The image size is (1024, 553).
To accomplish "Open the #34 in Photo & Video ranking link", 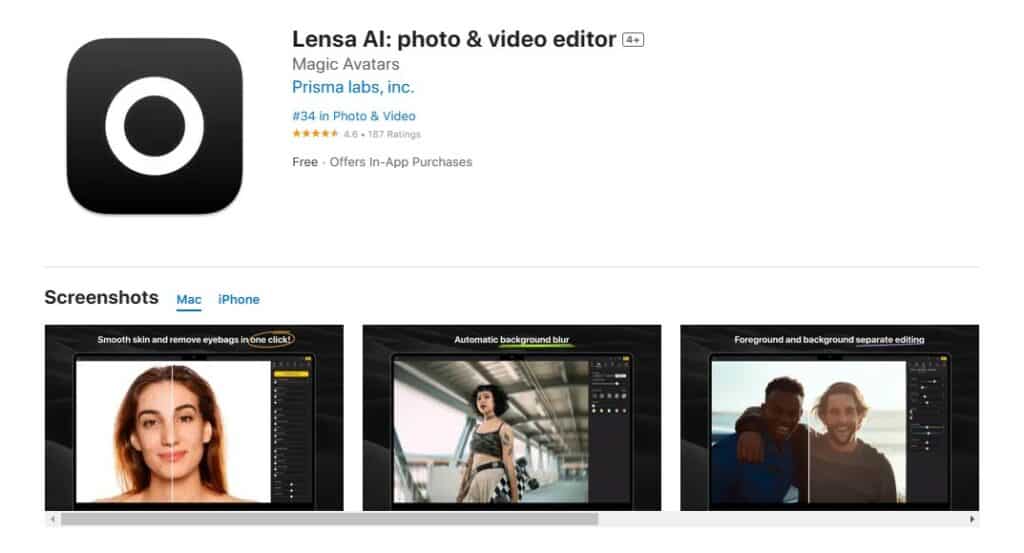I will point(353,116).
